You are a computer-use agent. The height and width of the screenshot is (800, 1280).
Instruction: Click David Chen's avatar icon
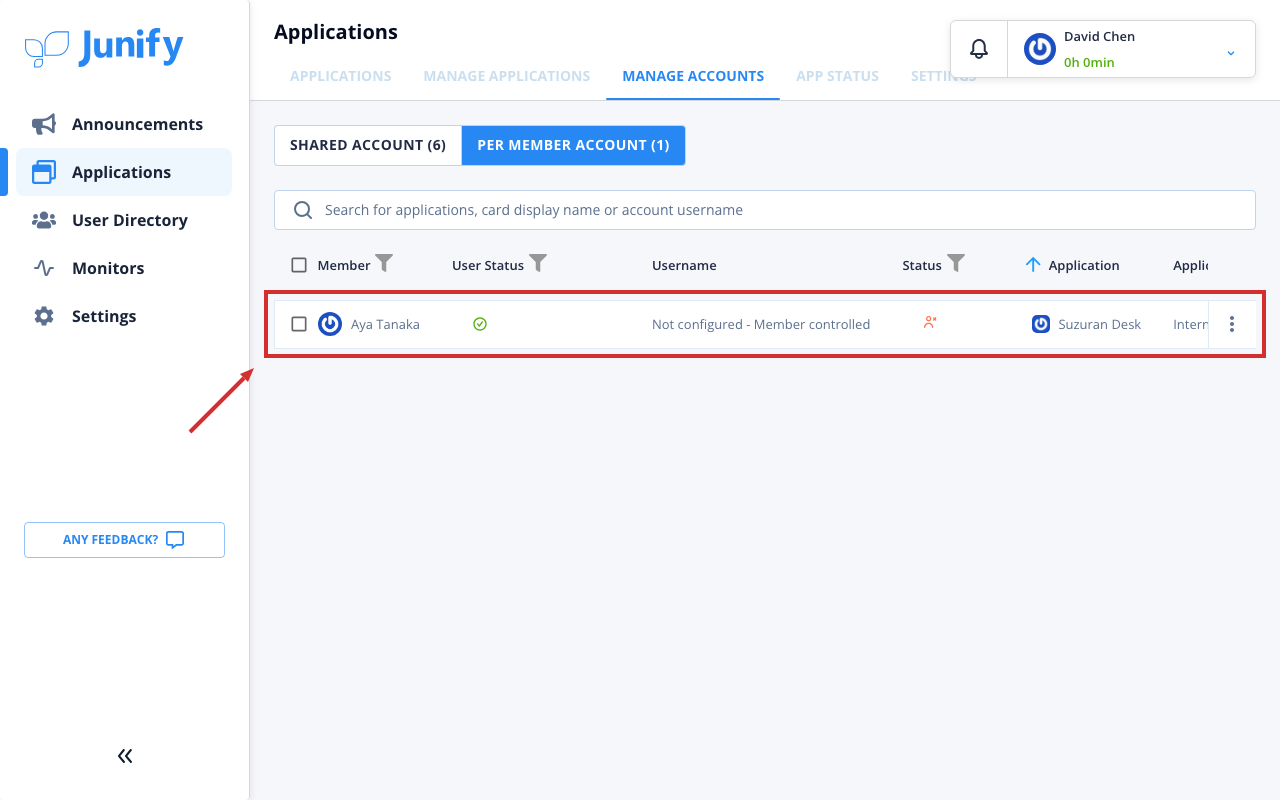1040,49
